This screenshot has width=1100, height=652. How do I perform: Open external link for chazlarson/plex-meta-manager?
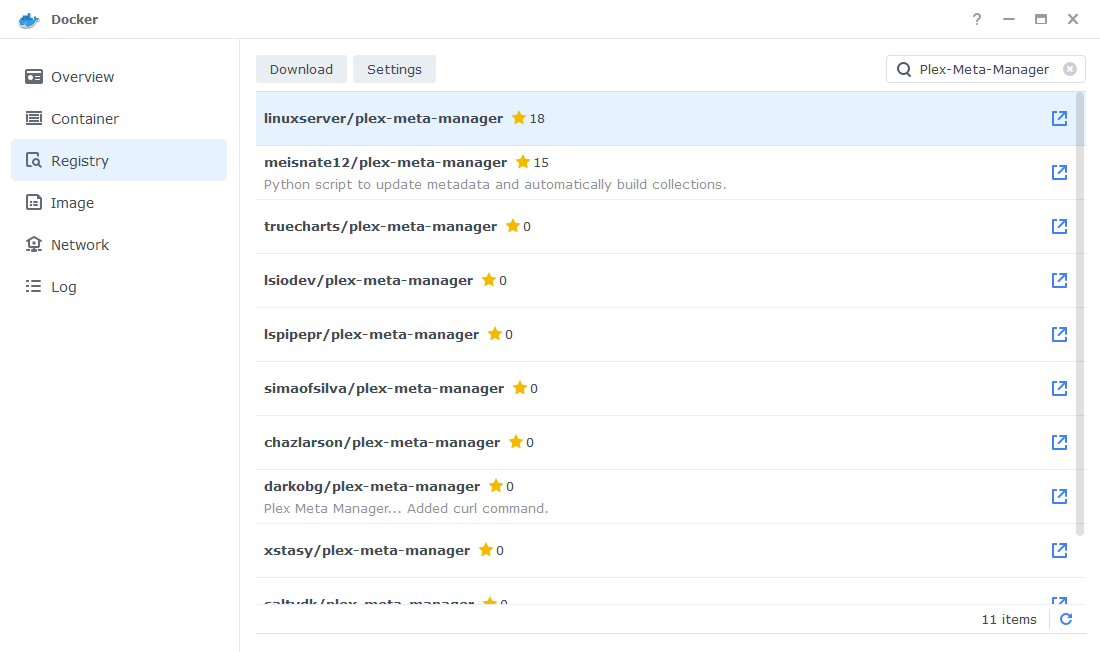coord(1059,443)
